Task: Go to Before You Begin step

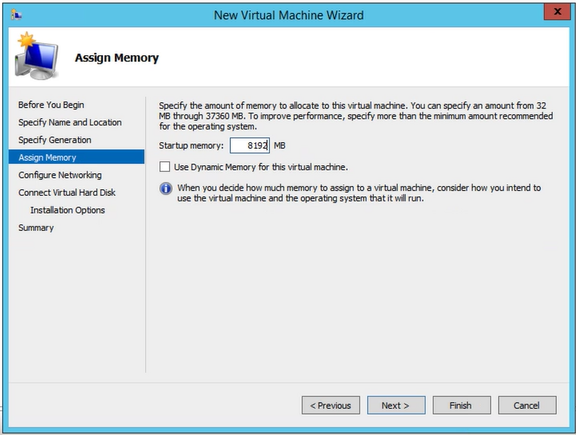Action: 51,105
